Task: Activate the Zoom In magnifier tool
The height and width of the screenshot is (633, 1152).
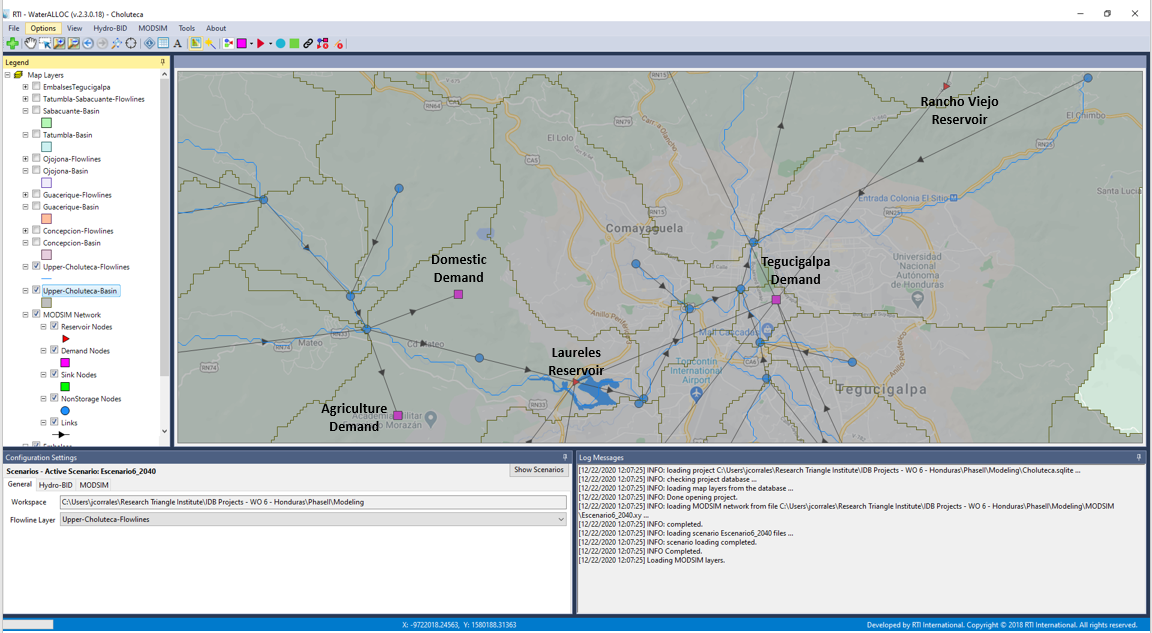Action: pos(59,43)
